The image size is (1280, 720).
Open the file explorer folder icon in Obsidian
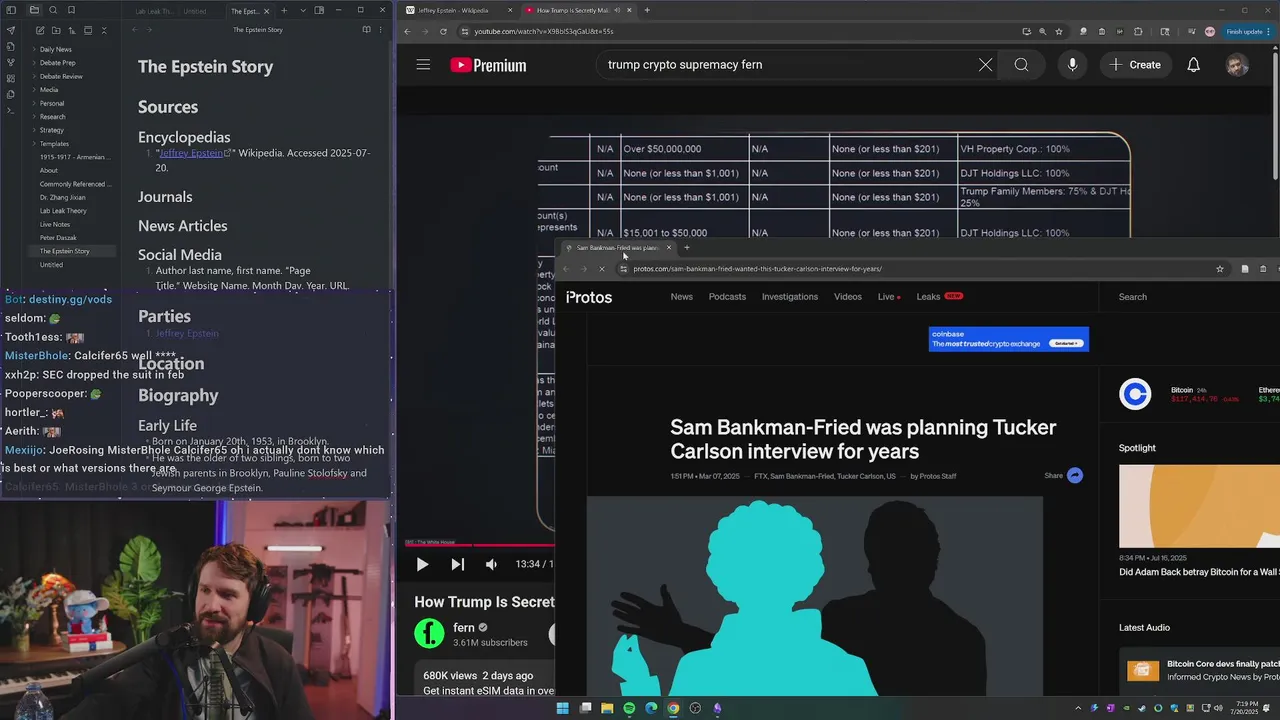pos(34,10)
